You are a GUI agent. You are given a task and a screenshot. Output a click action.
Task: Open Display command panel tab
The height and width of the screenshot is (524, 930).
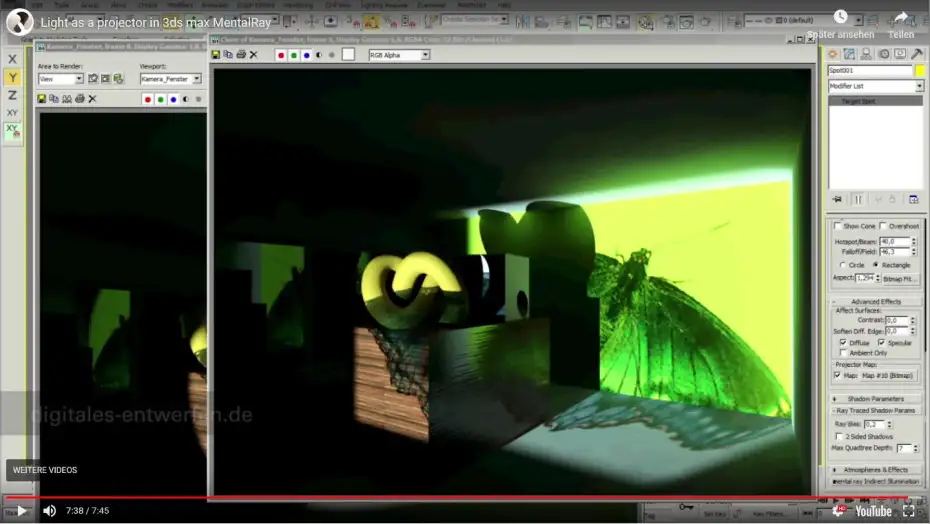pyautogui.click(x=900, y=54)
